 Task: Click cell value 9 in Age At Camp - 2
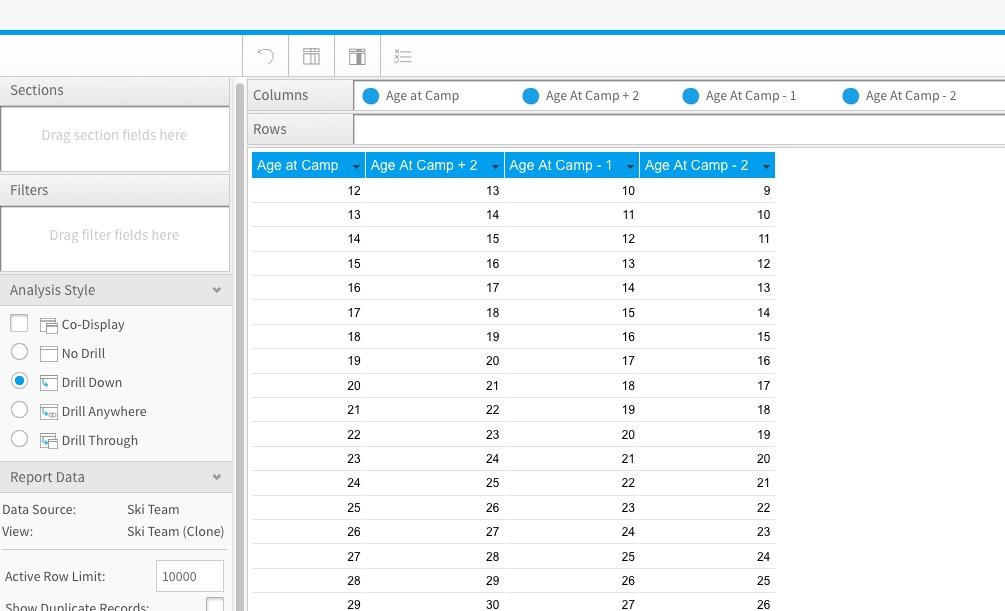pyautogui.click(x=767, y=191)
